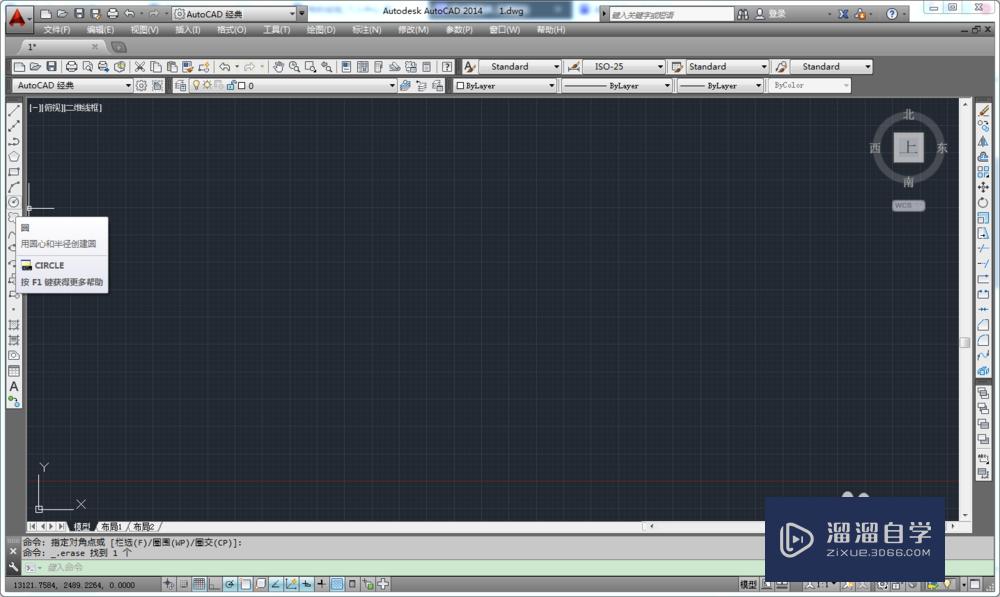This screenshot has width=1000, height=597.
Task: Click the WCS button under ViewCube
Action: (x=908, y=205)
